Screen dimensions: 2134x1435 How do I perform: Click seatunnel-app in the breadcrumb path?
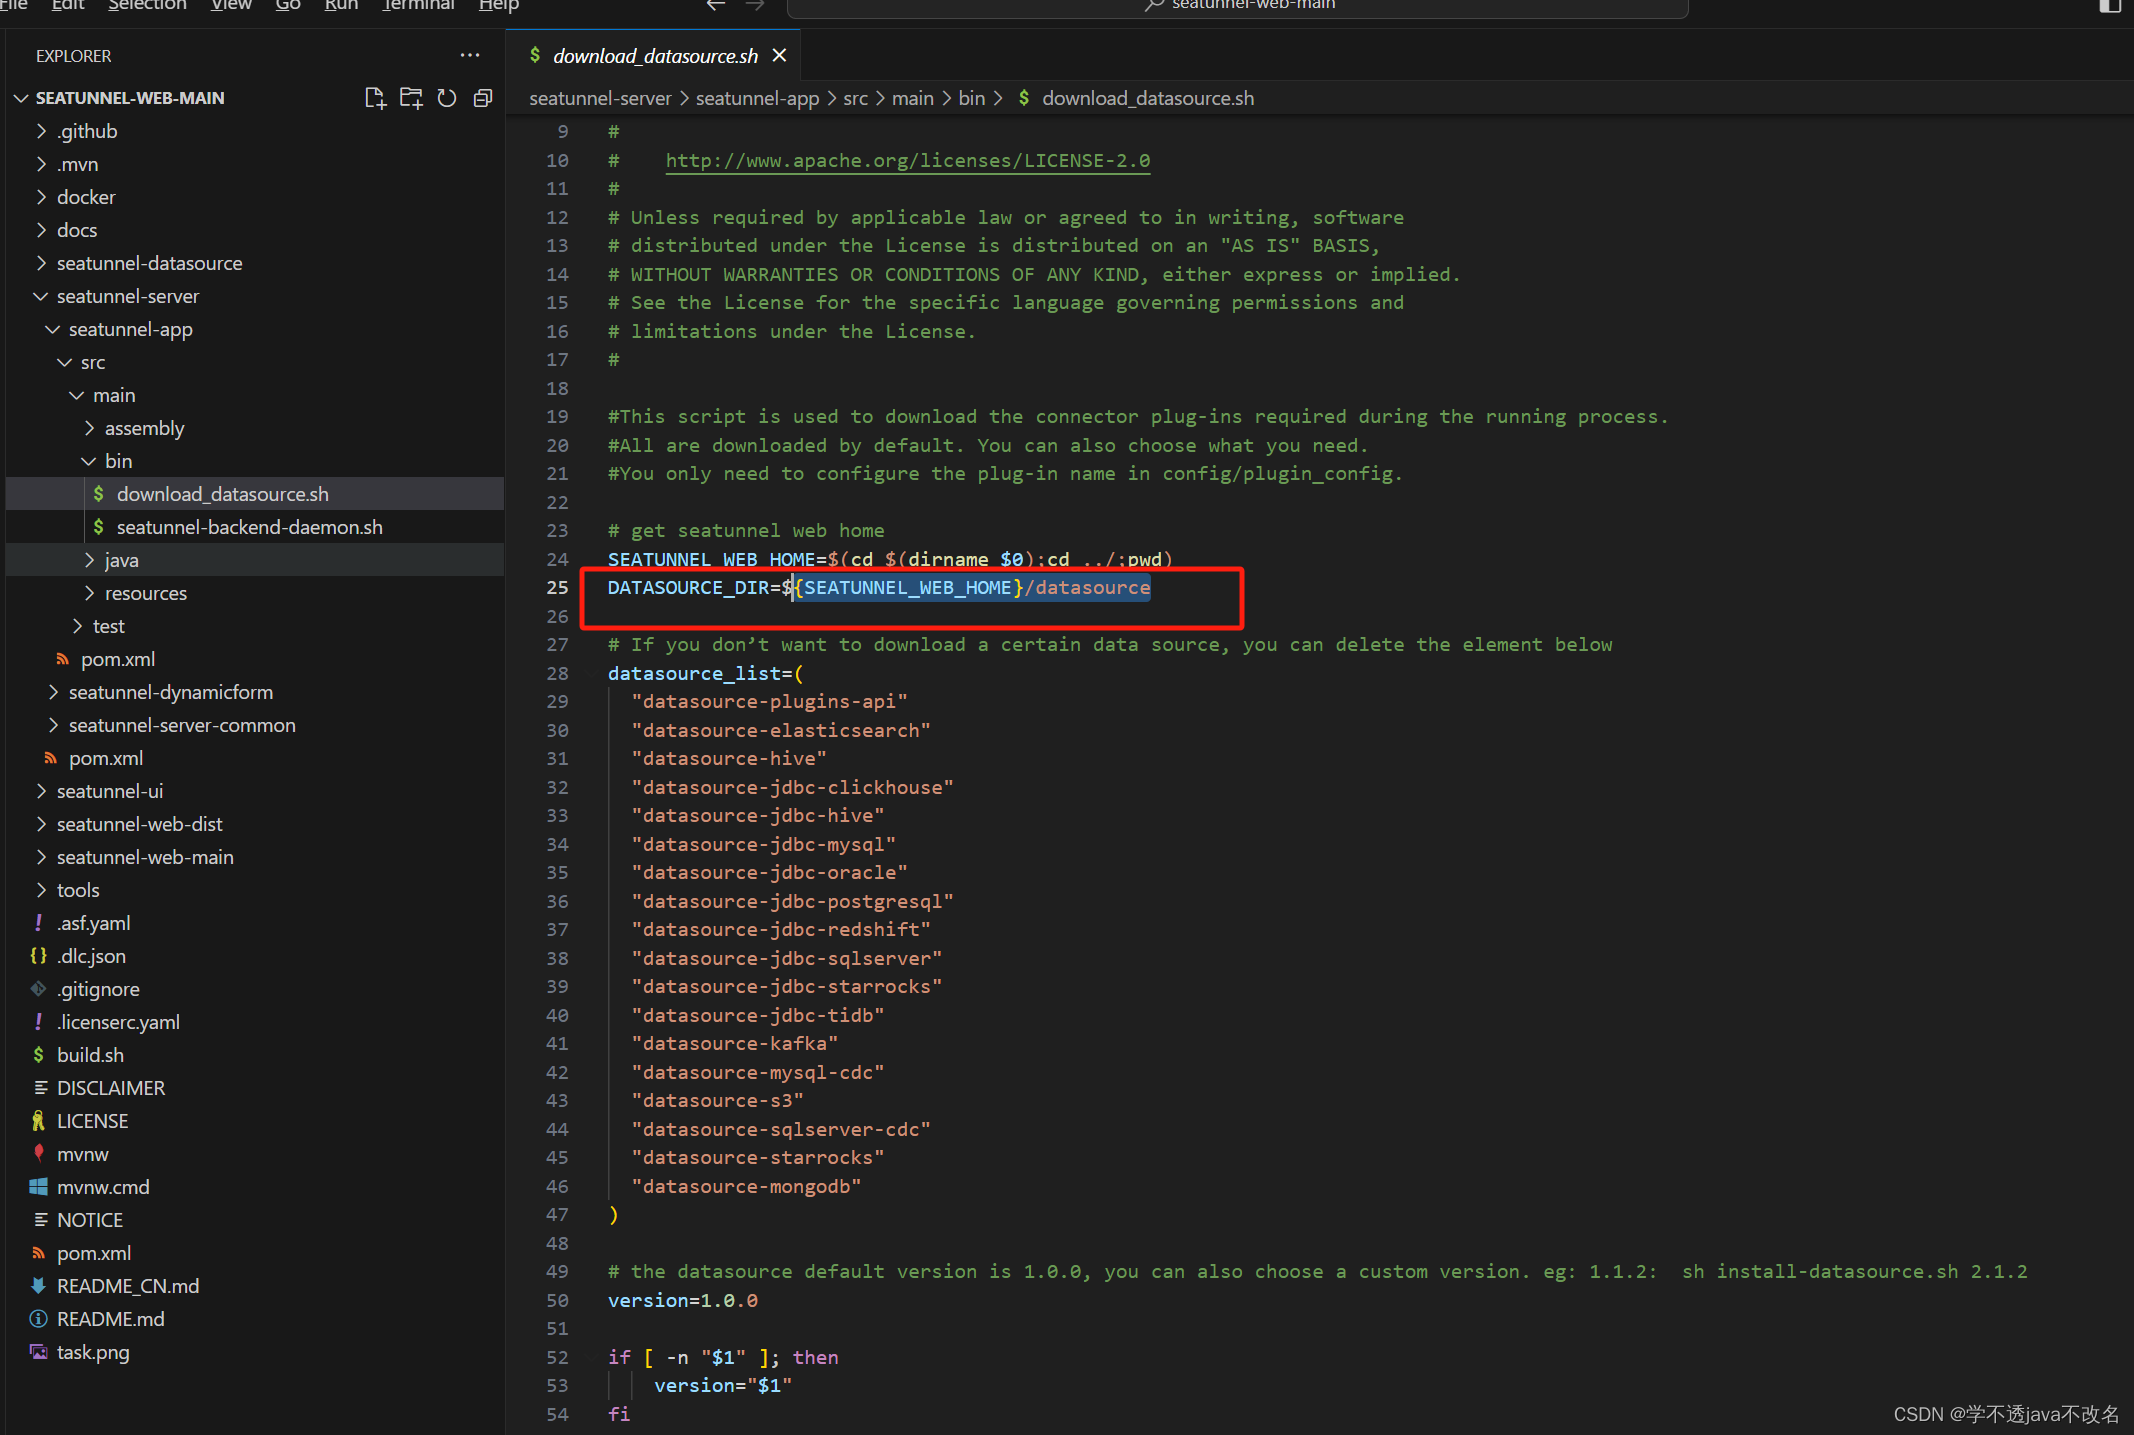[x=757, y=98]
